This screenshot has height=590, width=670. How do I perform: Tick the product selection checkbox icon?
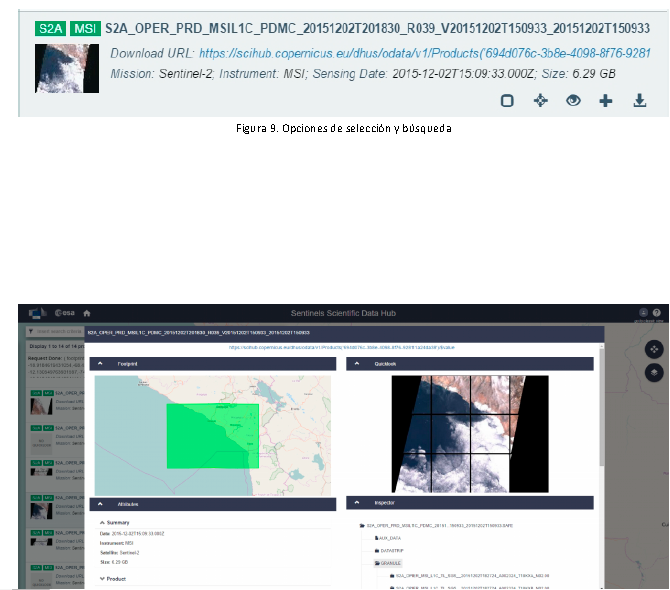507,101
